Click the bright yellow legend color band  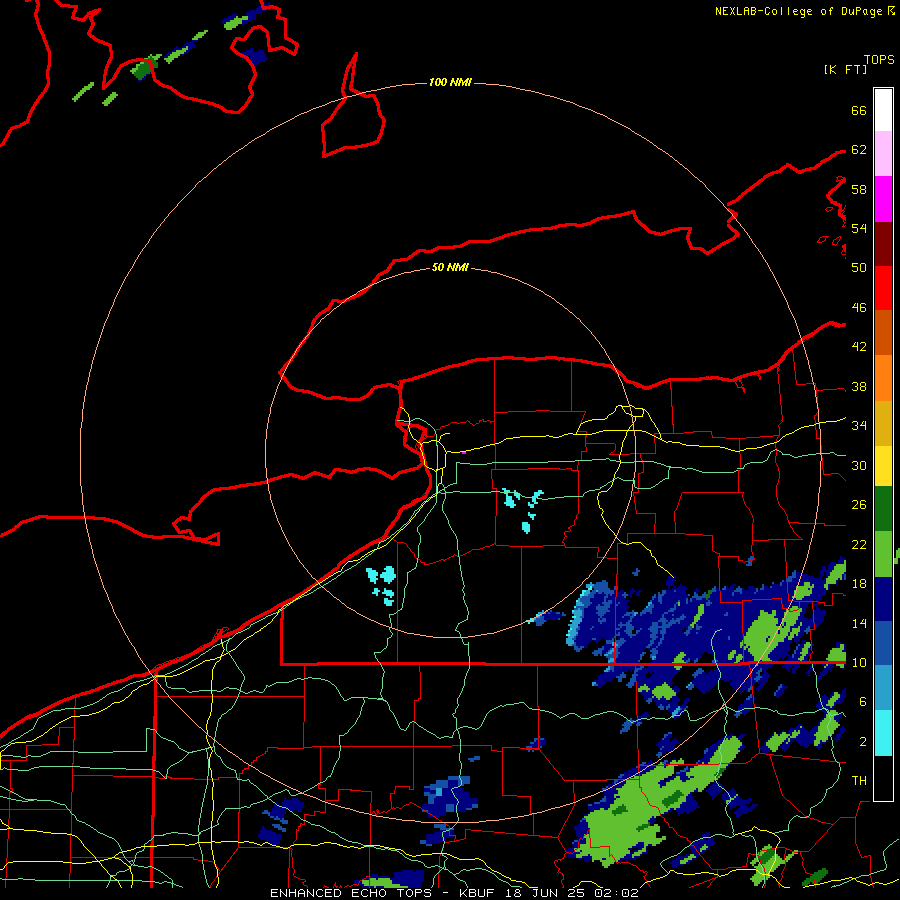coord(883,466)
